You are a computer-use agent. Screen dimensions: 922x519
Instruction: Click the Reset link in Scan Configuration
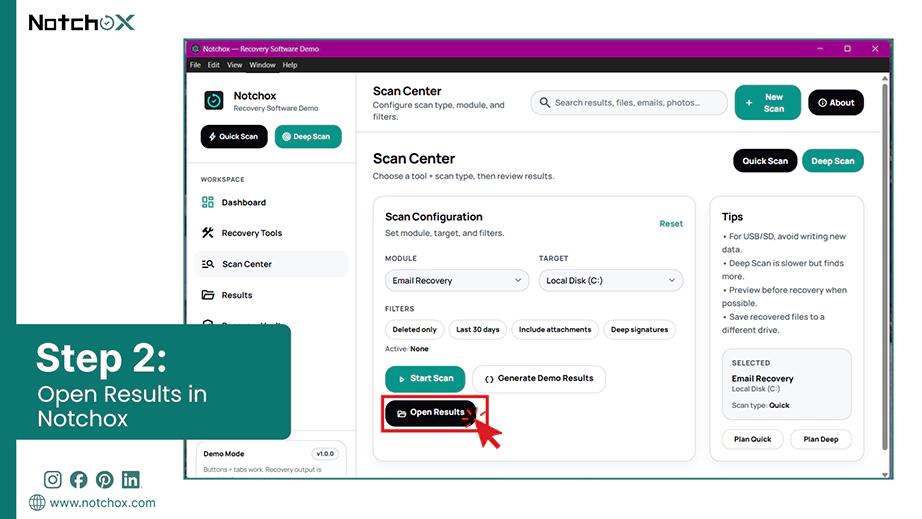tap(671, 223)
